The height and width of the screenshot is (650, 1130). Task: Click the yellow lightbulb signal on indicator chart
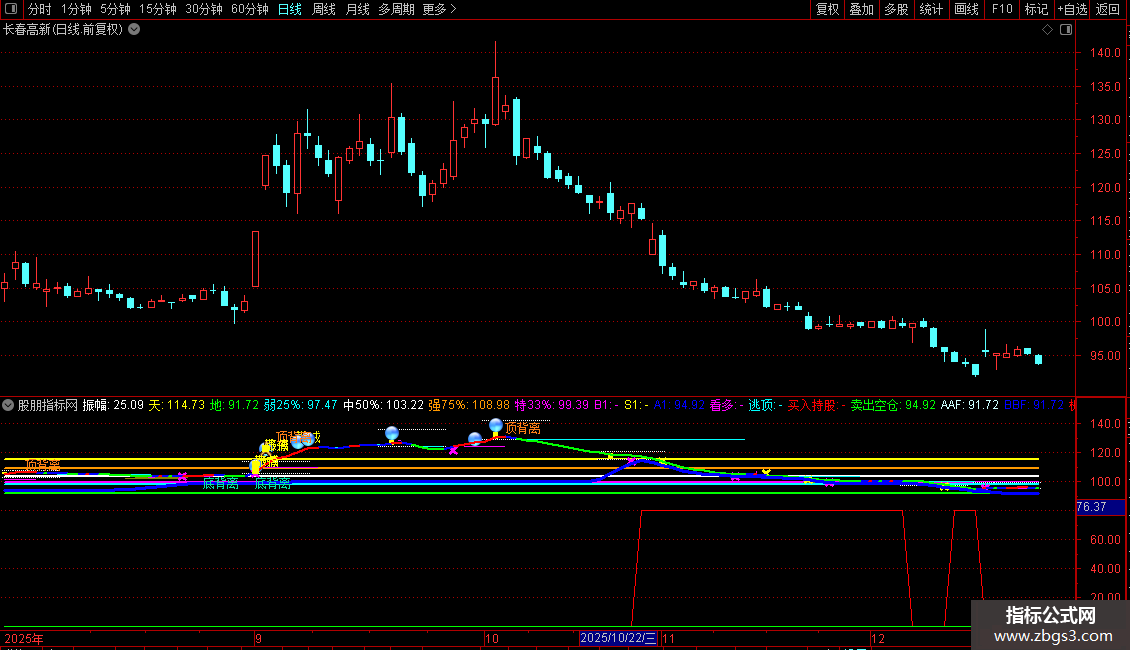[255, 466]
